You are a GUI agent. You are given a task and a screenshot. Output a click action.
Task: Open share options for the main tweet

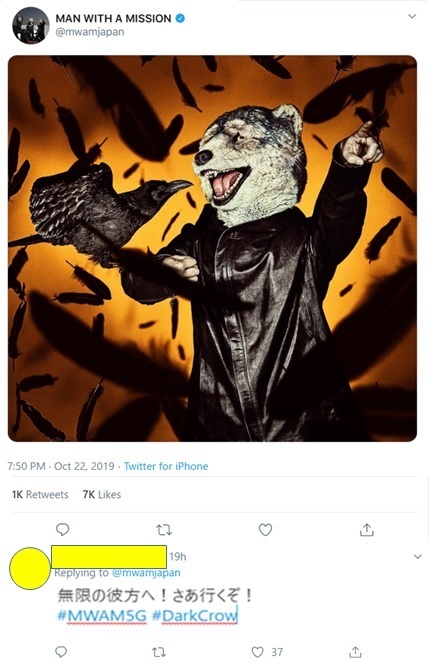[x=367, y=529]
